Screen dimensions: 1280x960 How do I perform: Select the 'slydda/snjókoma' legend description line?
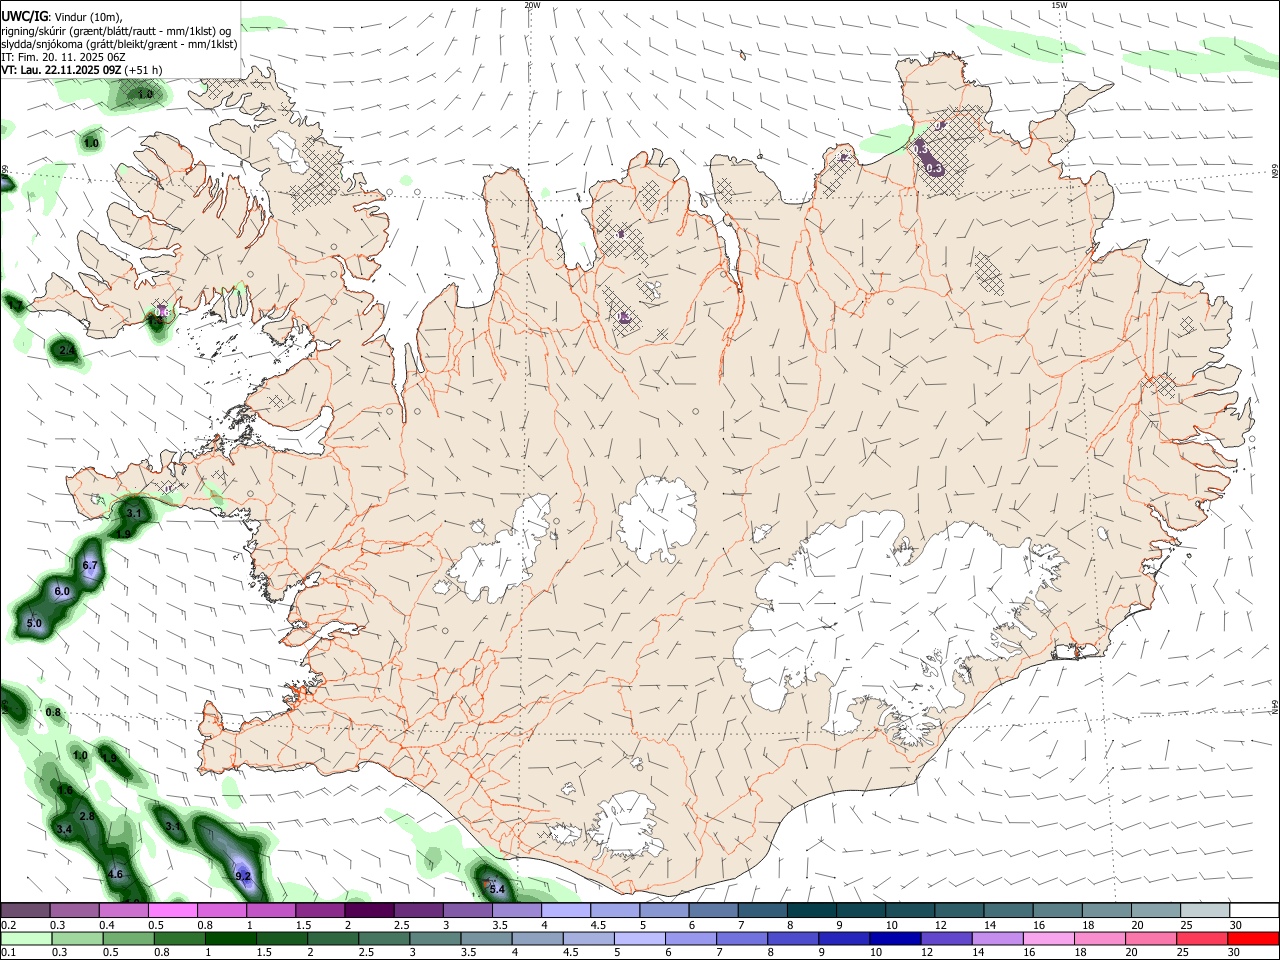tap(119, 44)
